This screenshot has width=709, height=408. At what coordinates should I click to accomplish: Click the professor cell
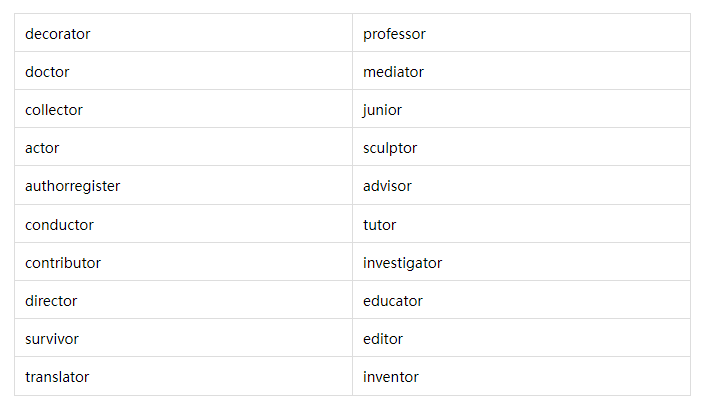point(521,33)
